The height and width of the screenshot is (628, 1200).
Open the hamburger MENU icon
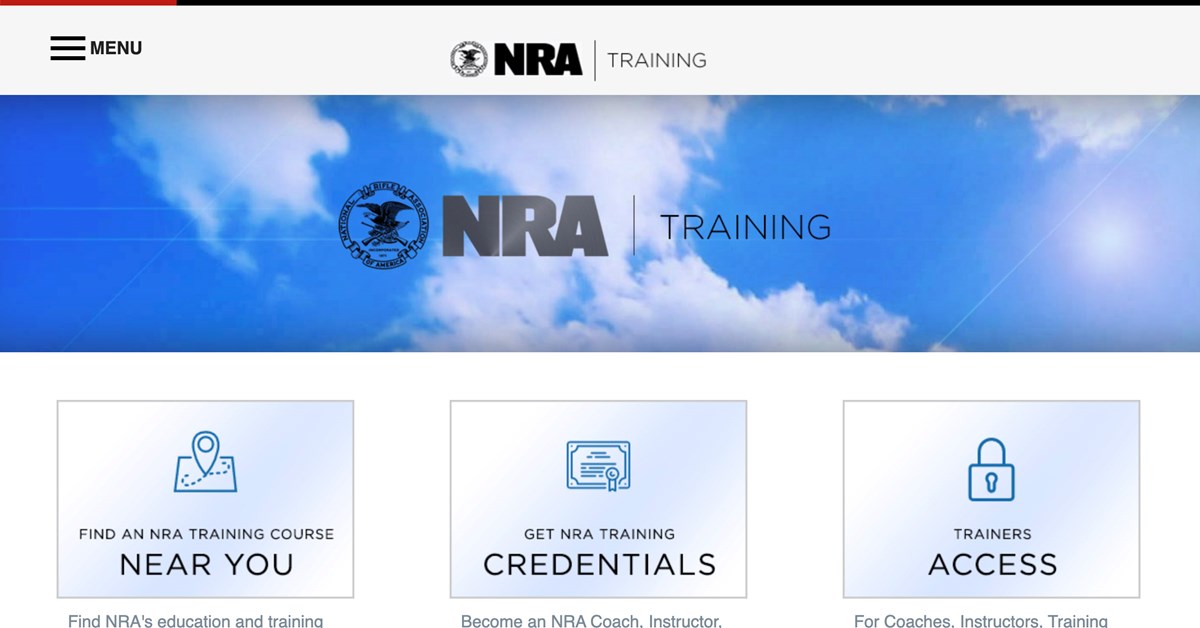pos(67,48)
